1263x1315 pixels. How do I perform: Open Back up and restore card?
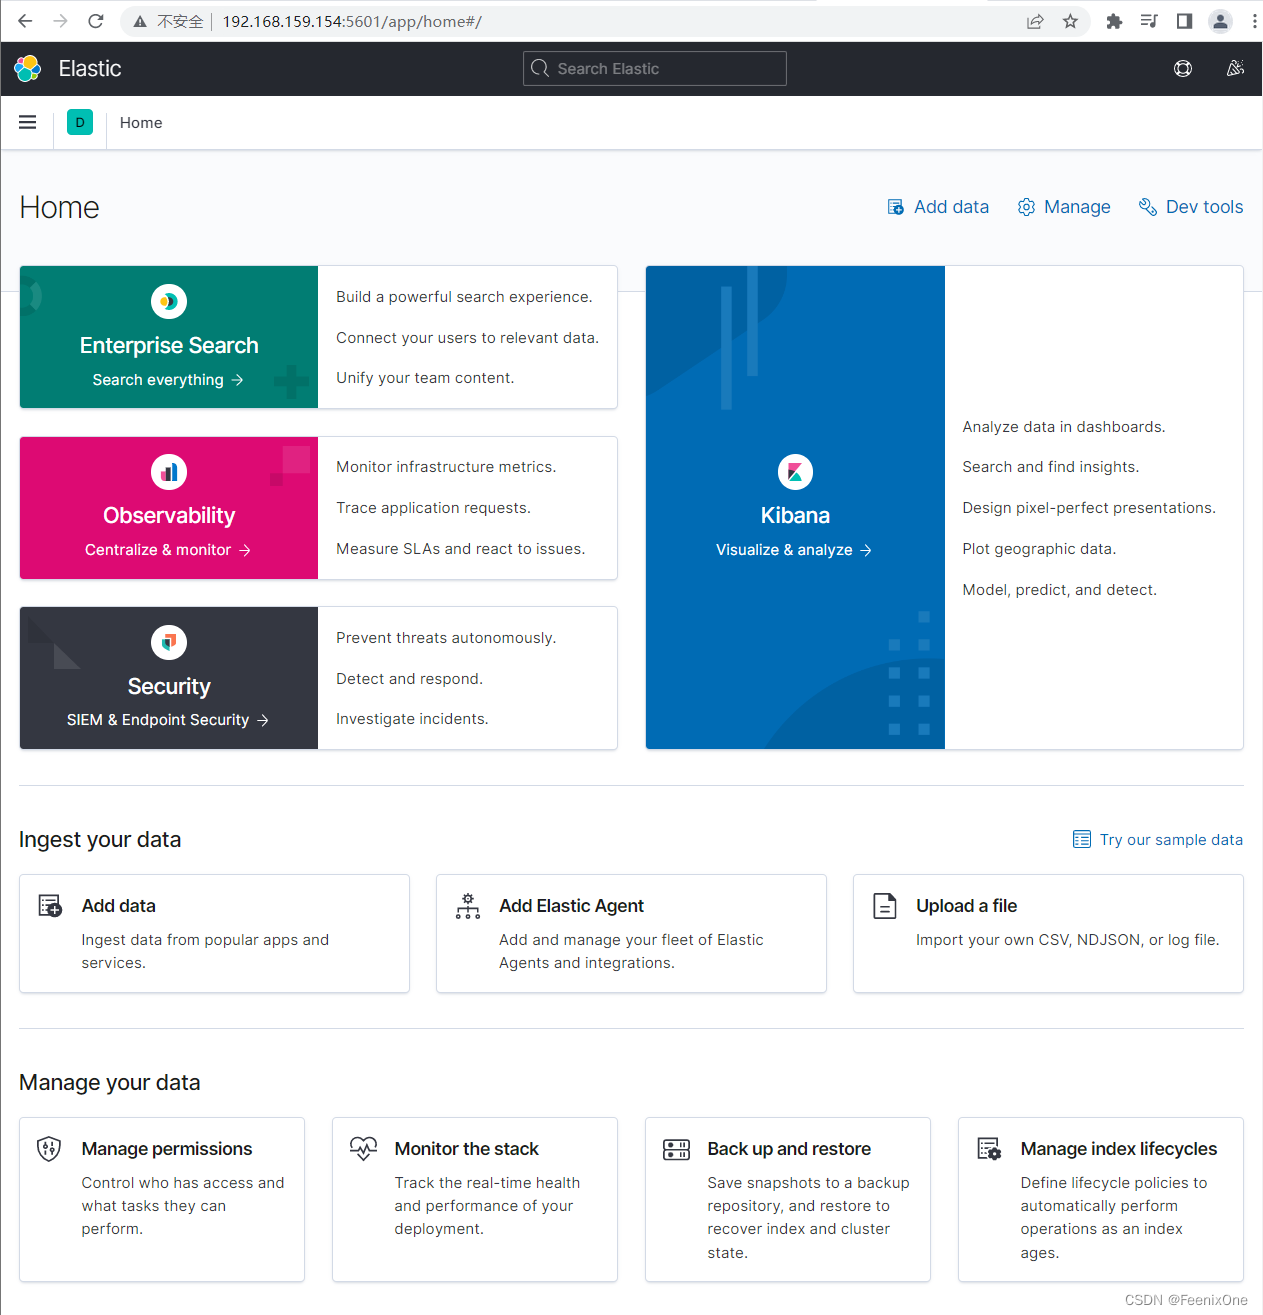tap(788, 1199)
